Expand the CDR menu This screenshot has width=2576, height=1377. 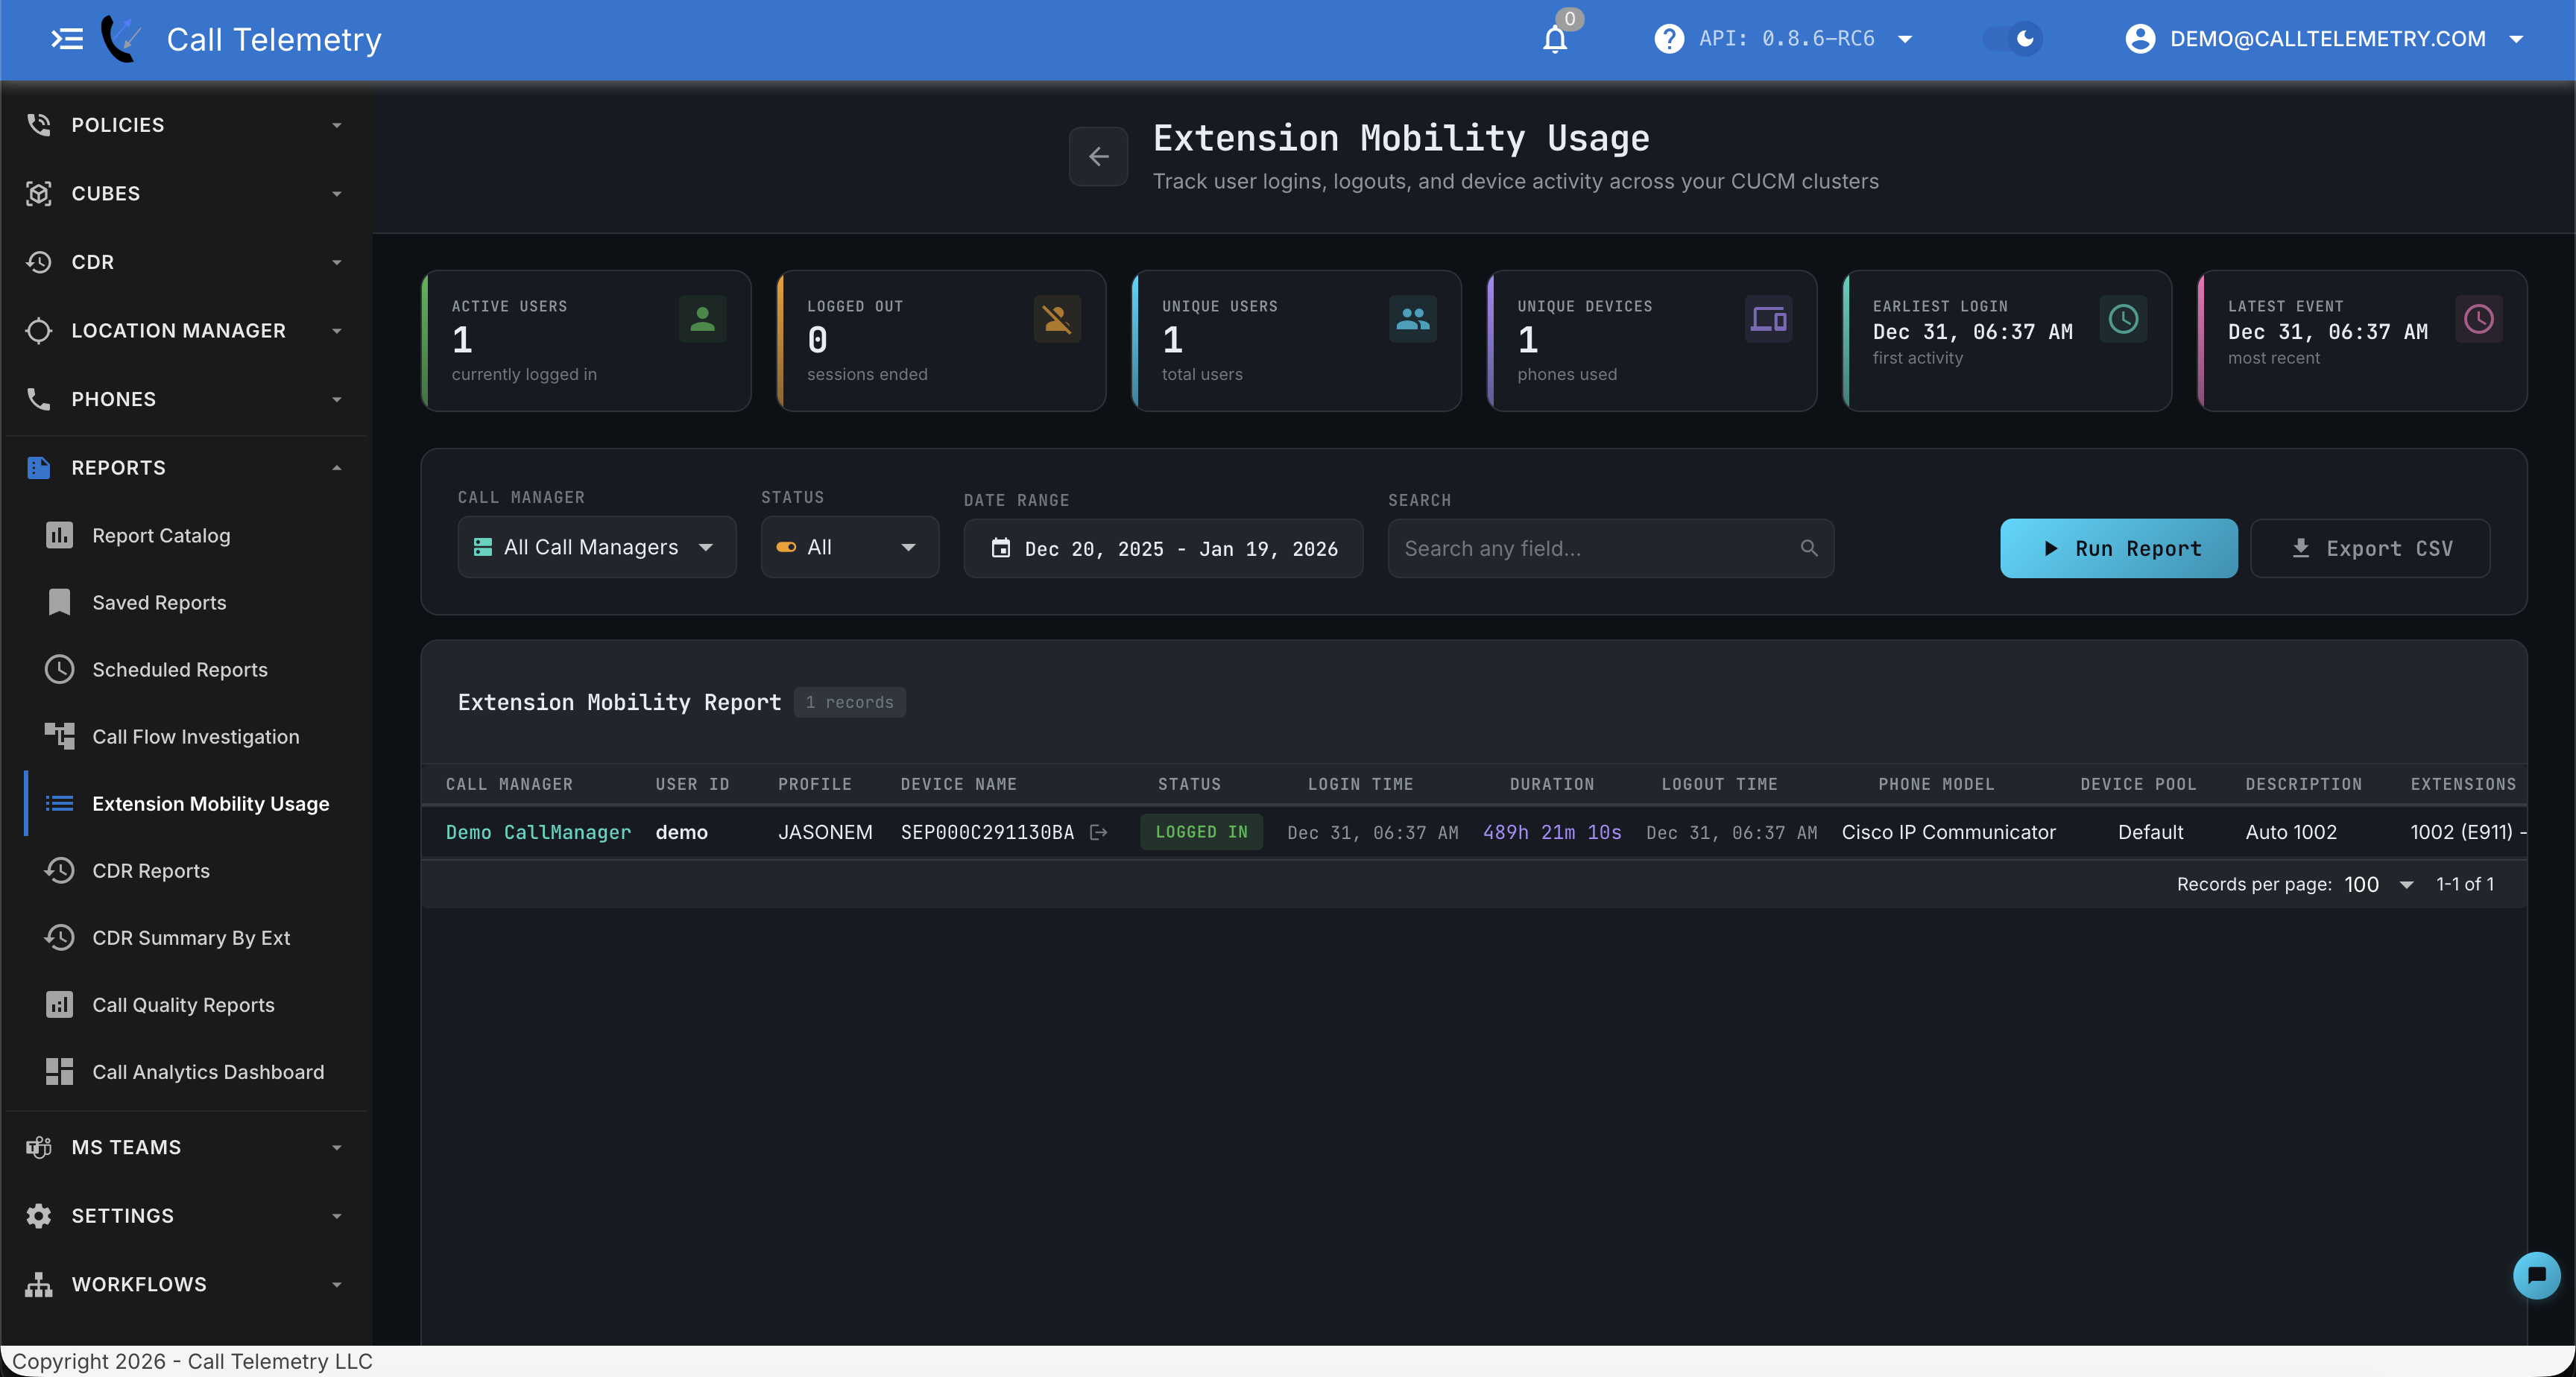pyautogui.click(x=186, y=262)
